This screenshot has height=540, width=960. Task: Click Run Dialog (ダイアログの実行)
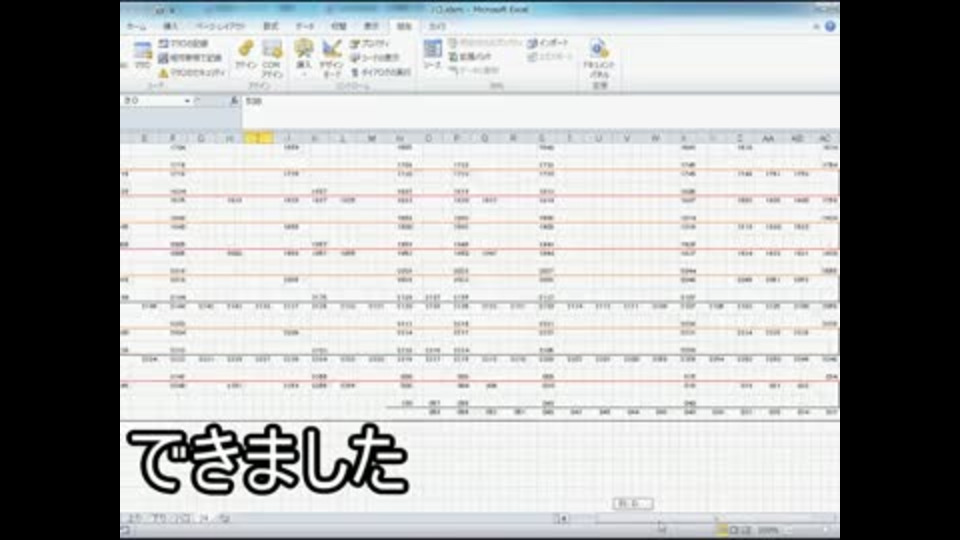tap(380, 72)
